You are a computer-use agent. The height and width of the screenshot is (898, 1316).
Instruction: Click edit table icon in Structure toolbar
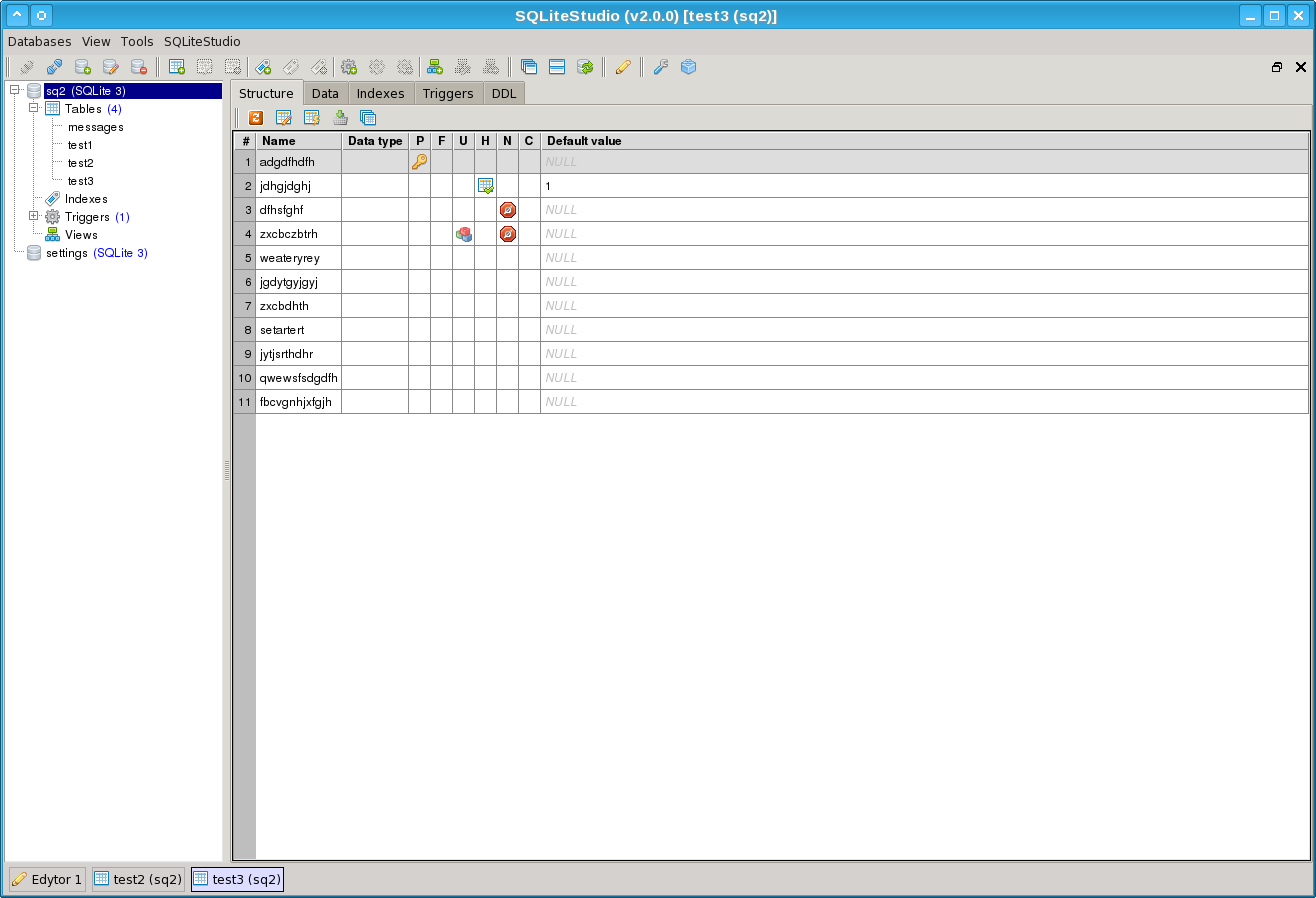pos(284,117)
